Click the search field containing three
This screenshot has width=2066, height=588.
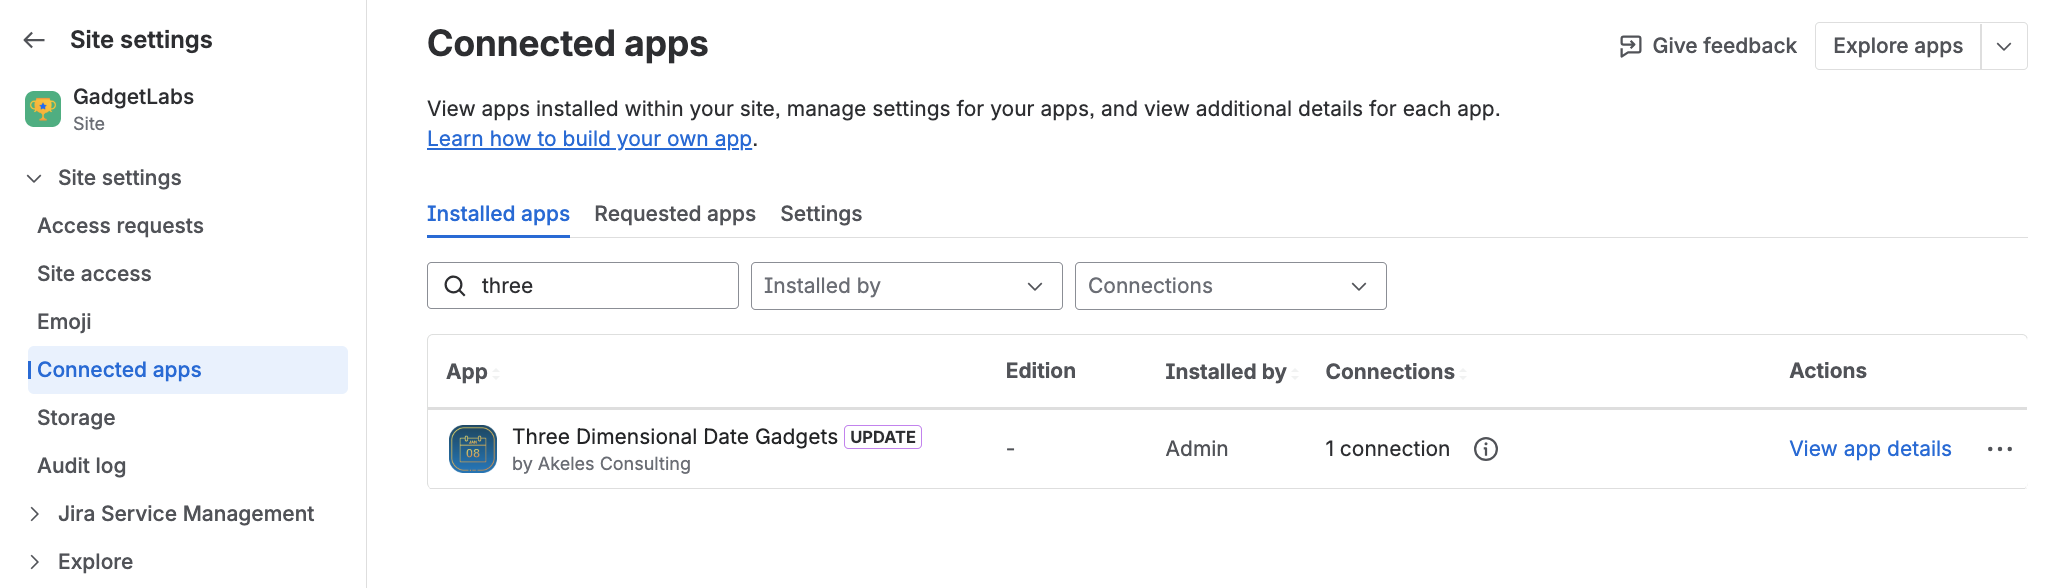tap(600, 286)
